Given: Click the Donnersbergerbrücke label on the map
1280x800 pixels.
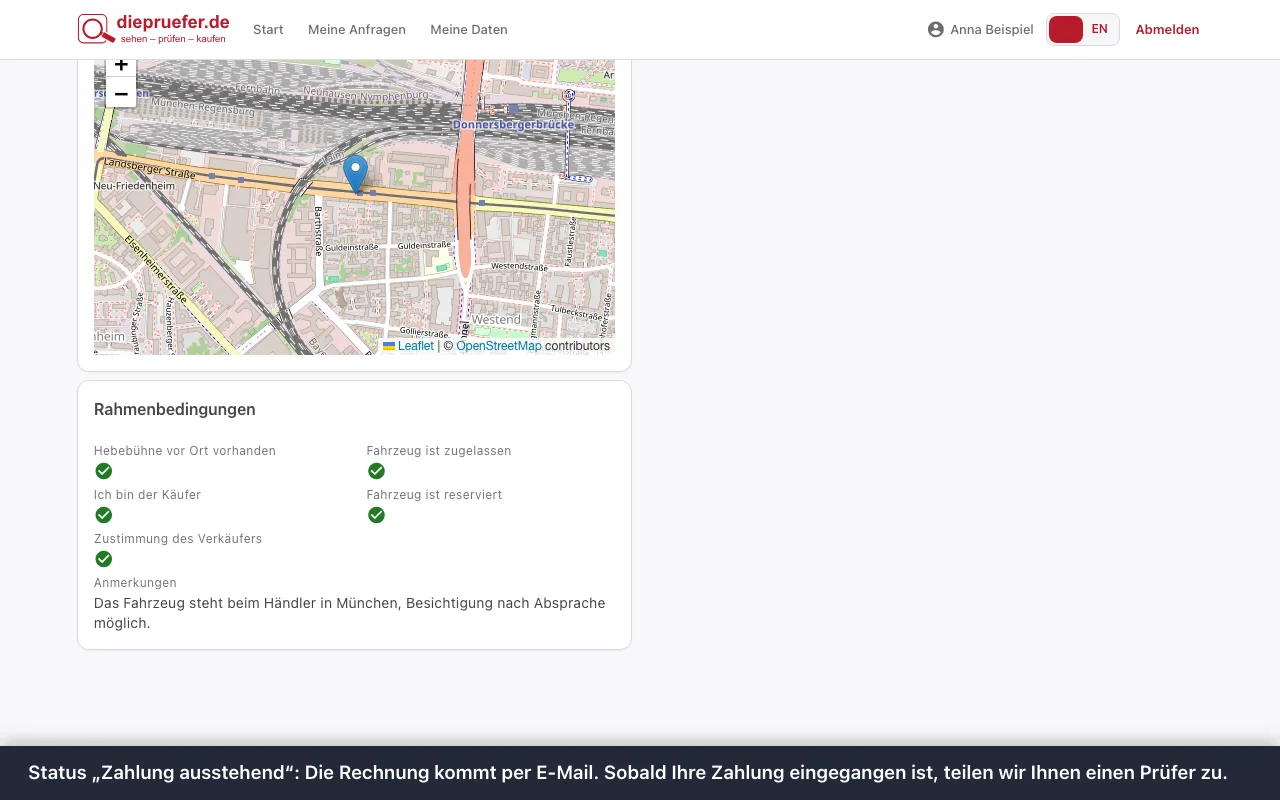Looking at the screenshot, I should [514, 124].
